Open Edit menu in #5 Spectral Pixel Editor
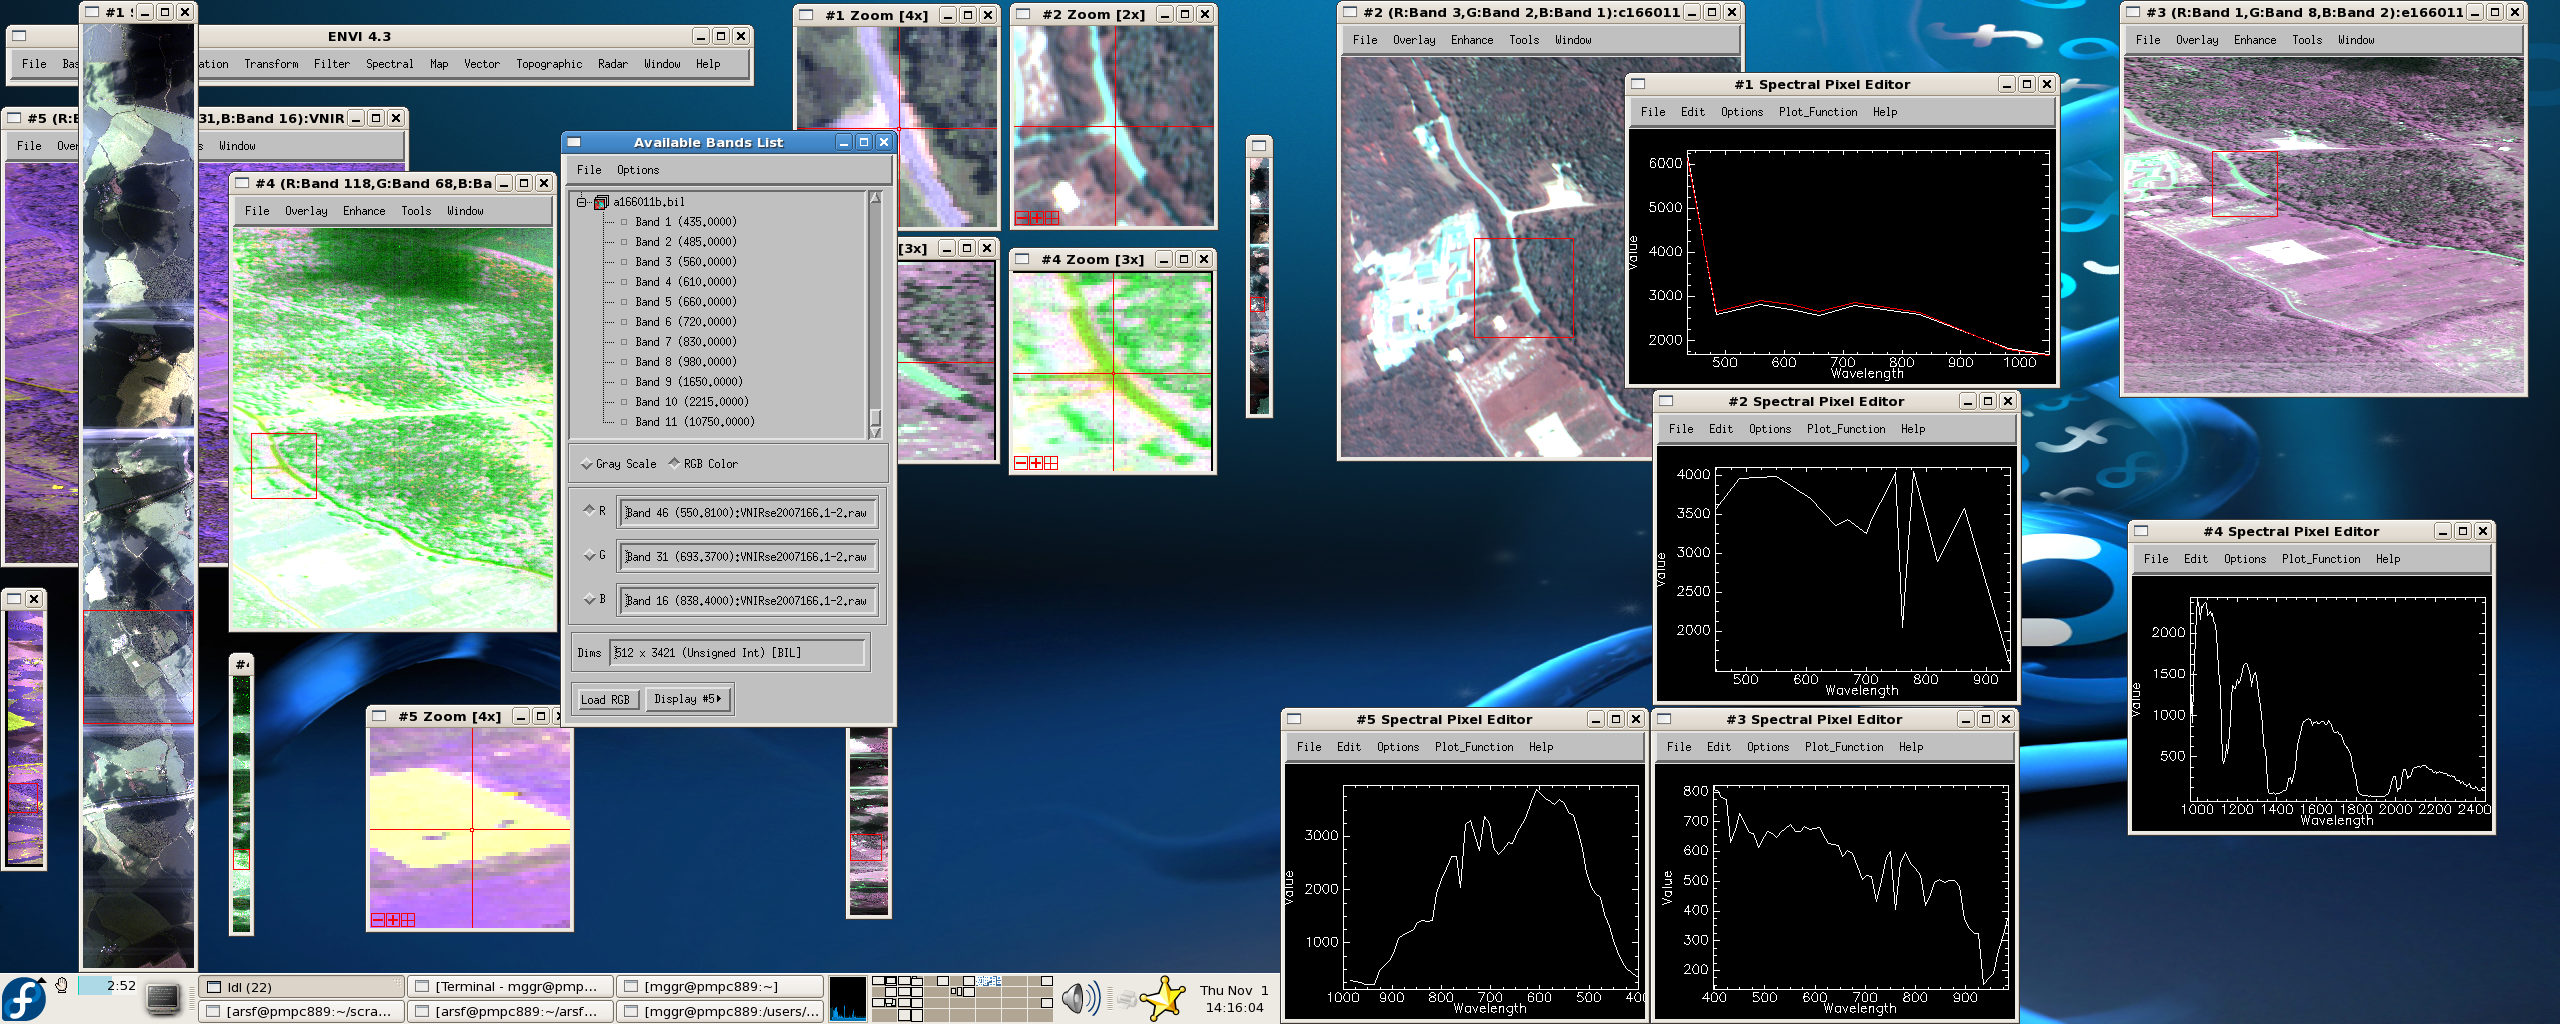This screenshot has height=1024, width=2560. tap(1349, 747)
